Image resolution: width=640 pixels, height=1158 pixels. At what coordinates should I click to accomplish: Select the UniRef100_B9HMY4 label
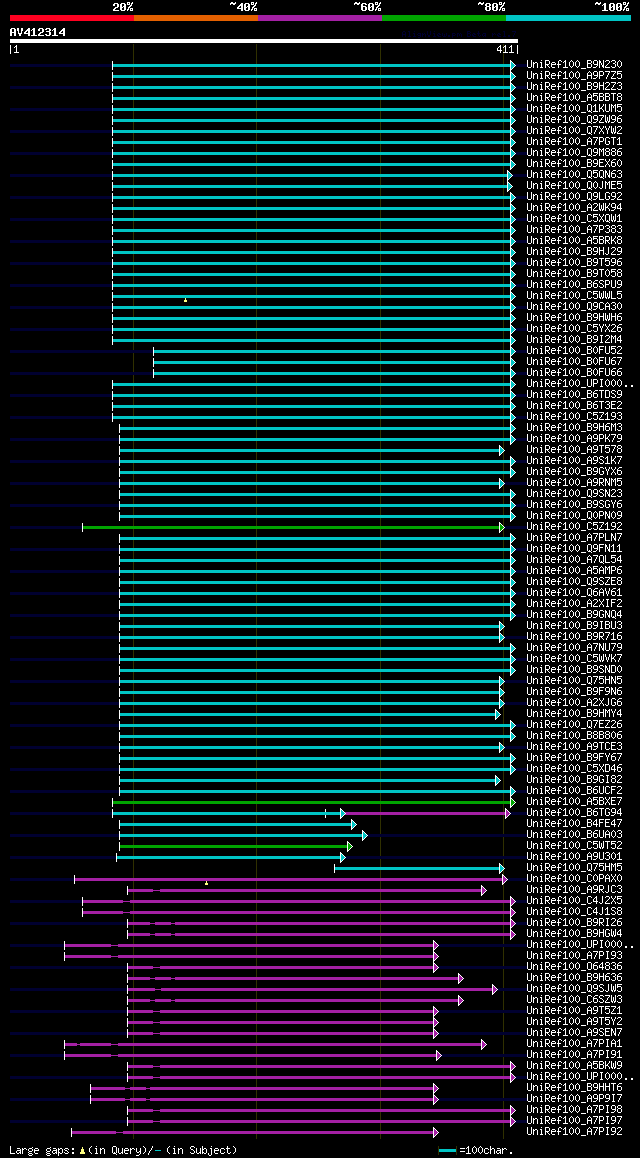tap(574, 714)
